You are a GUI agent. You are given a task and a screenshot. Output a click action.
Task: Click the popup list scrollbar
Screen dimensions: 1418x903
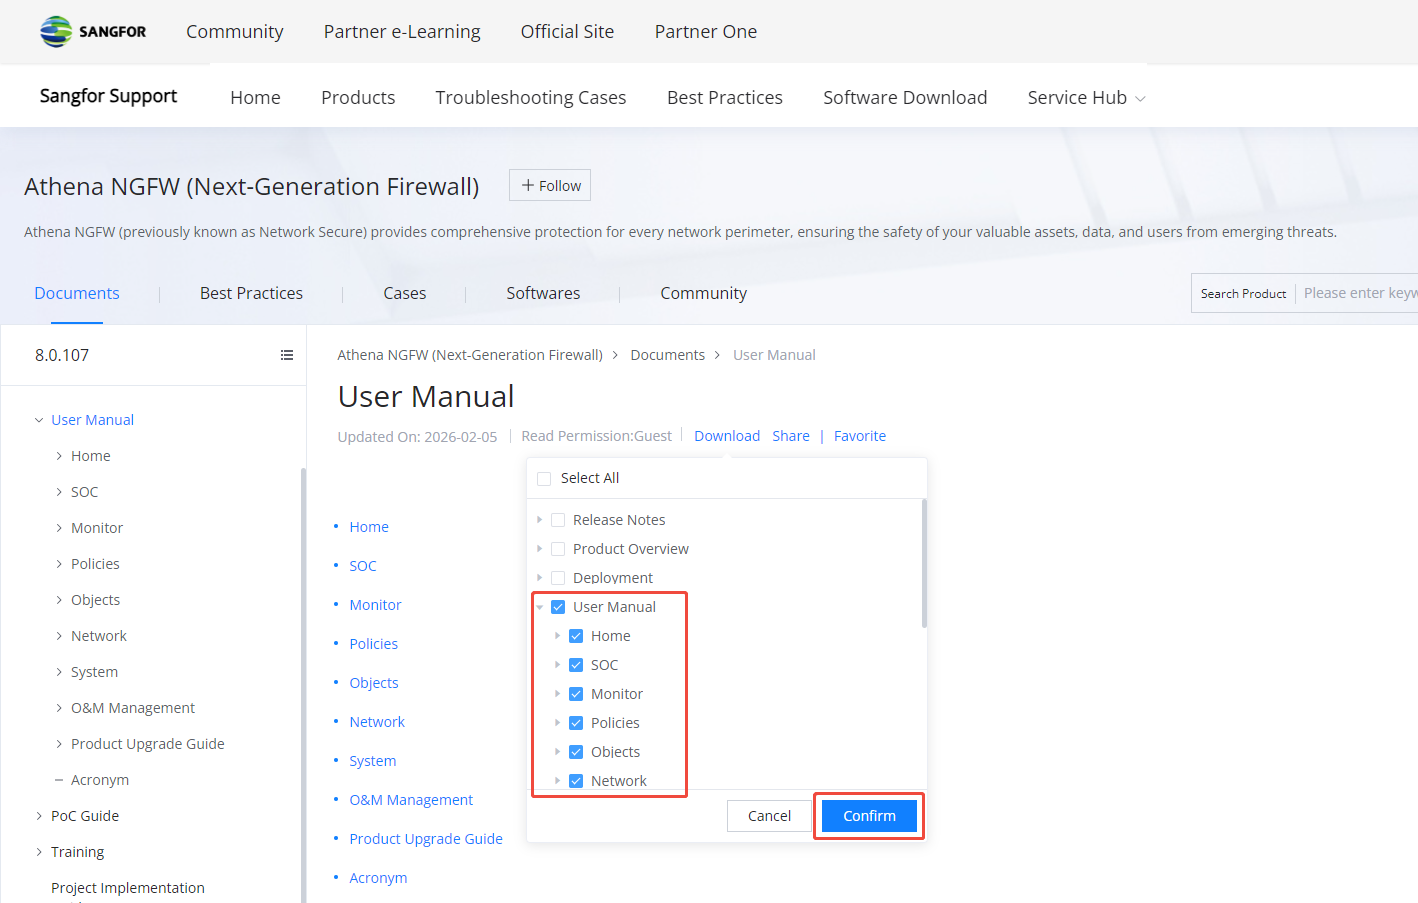(x=924, y=564)
